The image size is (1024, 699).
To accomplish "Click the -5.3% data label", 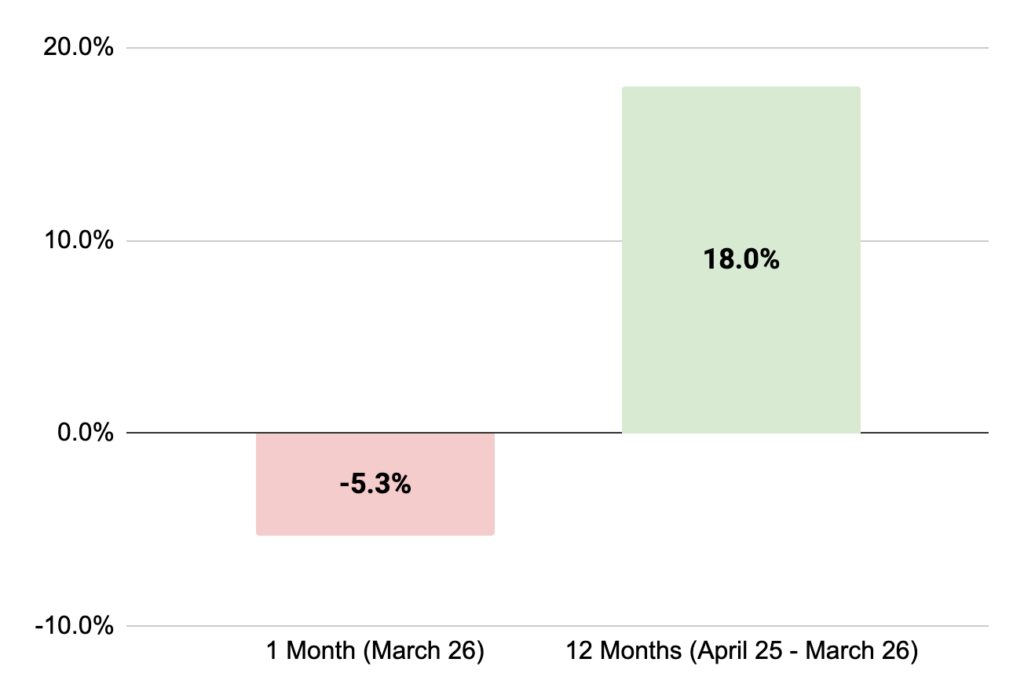I will (x=375, y=485).
